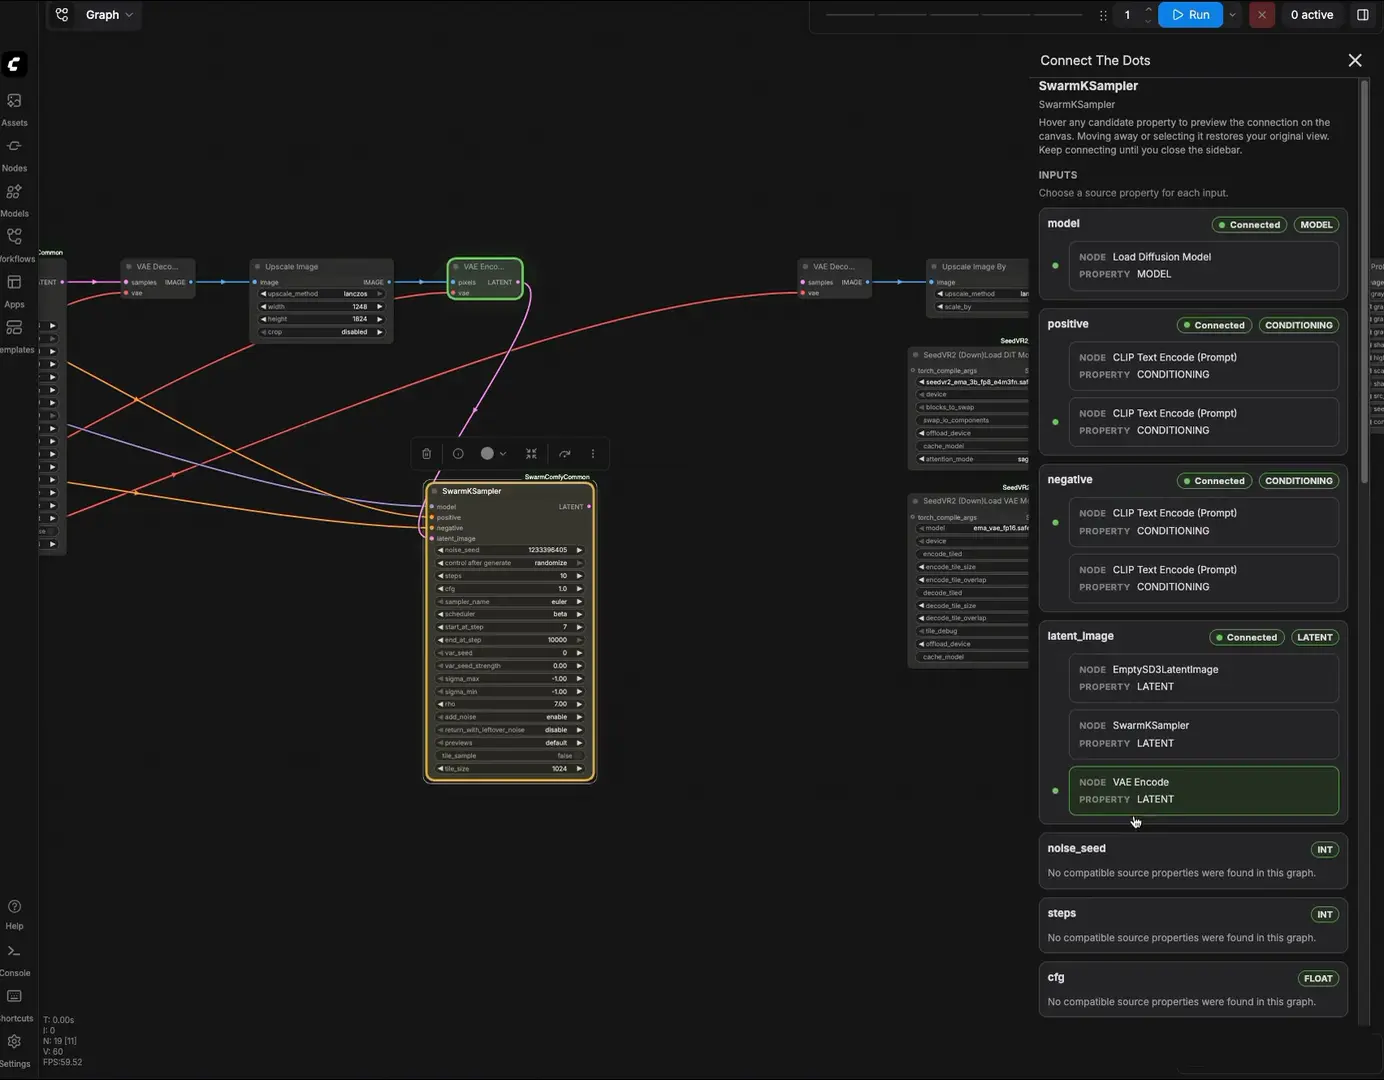Screen dimensions: 1384x1080
Task: Click the queue drag handle dots
Action: click(x=1103, y=15)
